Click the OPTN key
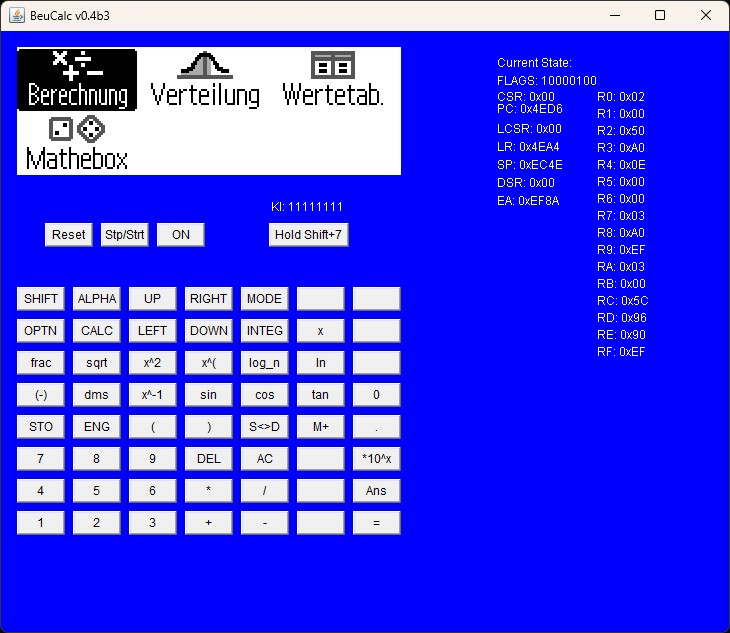Screen dimensions: 730x633 pyautogui.click(x=41, y=331)
